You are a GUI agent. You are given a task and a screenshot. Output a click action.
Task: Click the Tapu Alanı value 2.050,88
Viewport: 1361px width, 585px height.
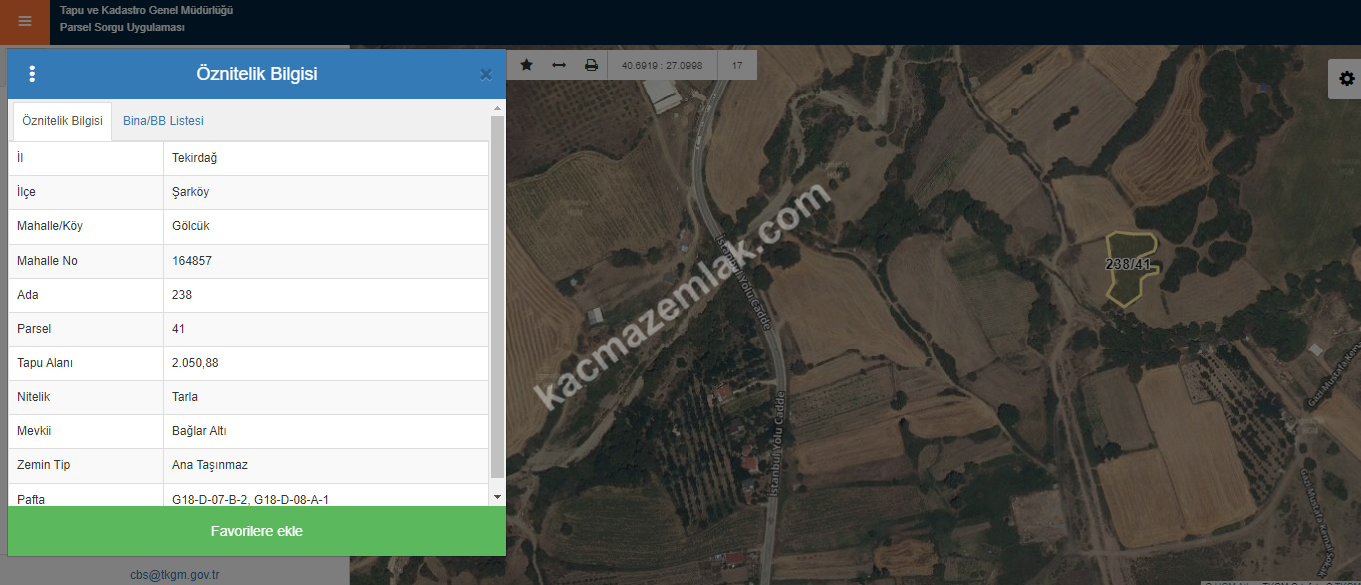click(x=325, y=363)
